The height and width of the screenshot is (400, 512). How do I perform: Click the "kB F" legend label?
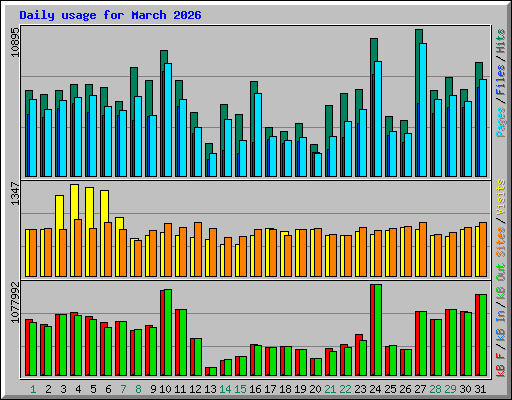coord(501,364)
